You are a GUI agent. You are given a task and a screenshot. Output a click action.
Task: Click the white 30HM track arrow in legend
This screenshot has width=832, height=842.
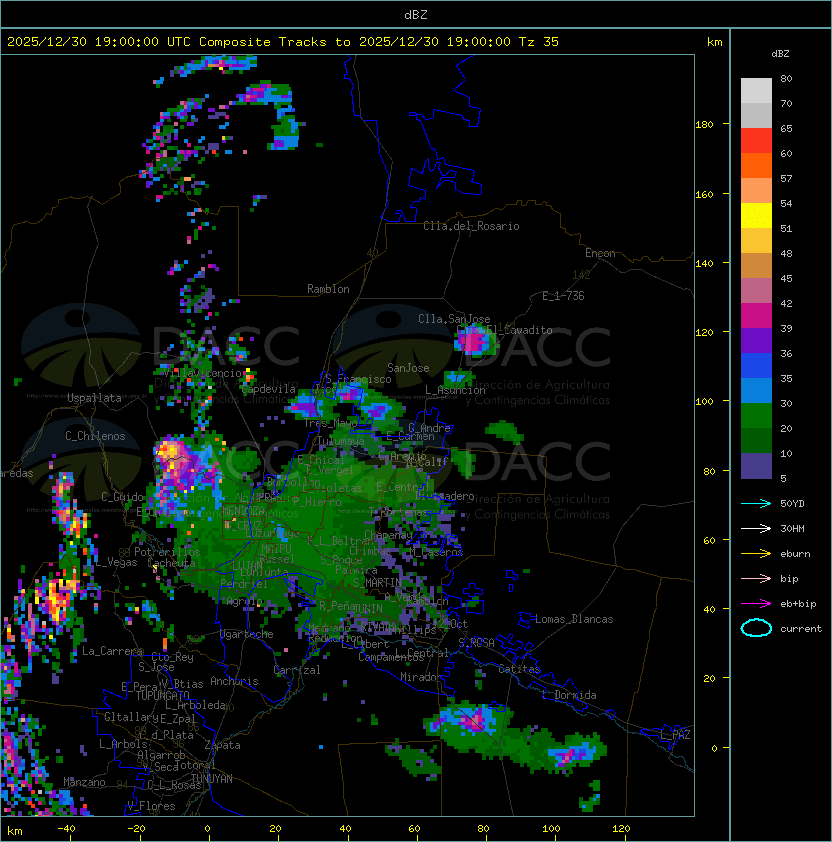756,528
